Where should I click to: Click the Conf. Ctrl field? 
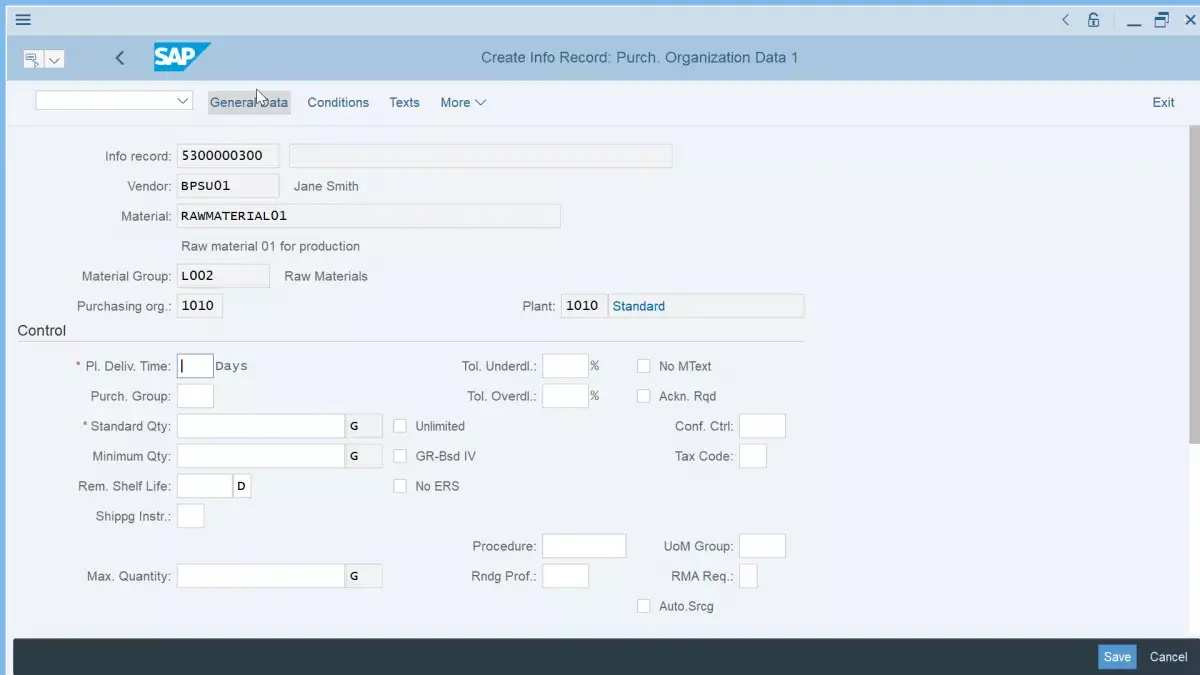(762, 426)
